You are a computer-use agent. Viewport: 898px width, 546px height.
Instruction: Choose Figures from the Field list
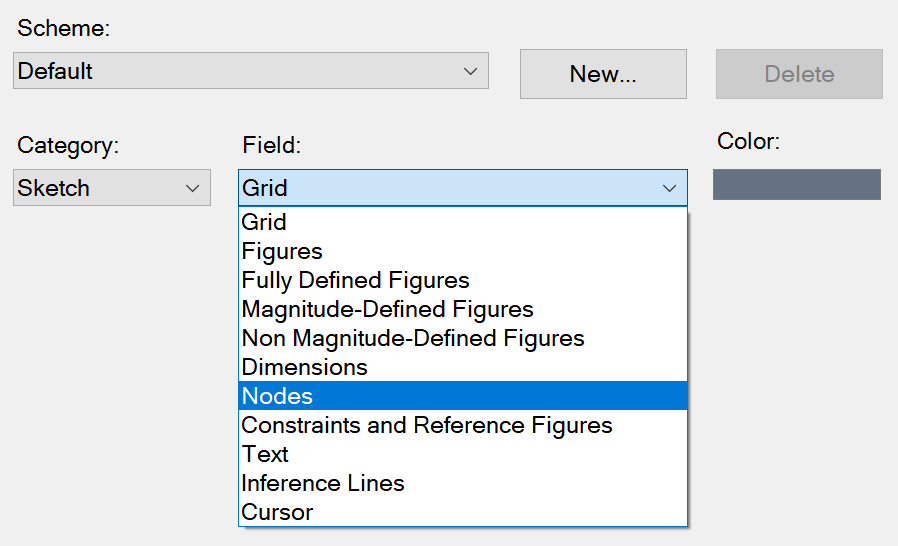[x=282, y=251]
